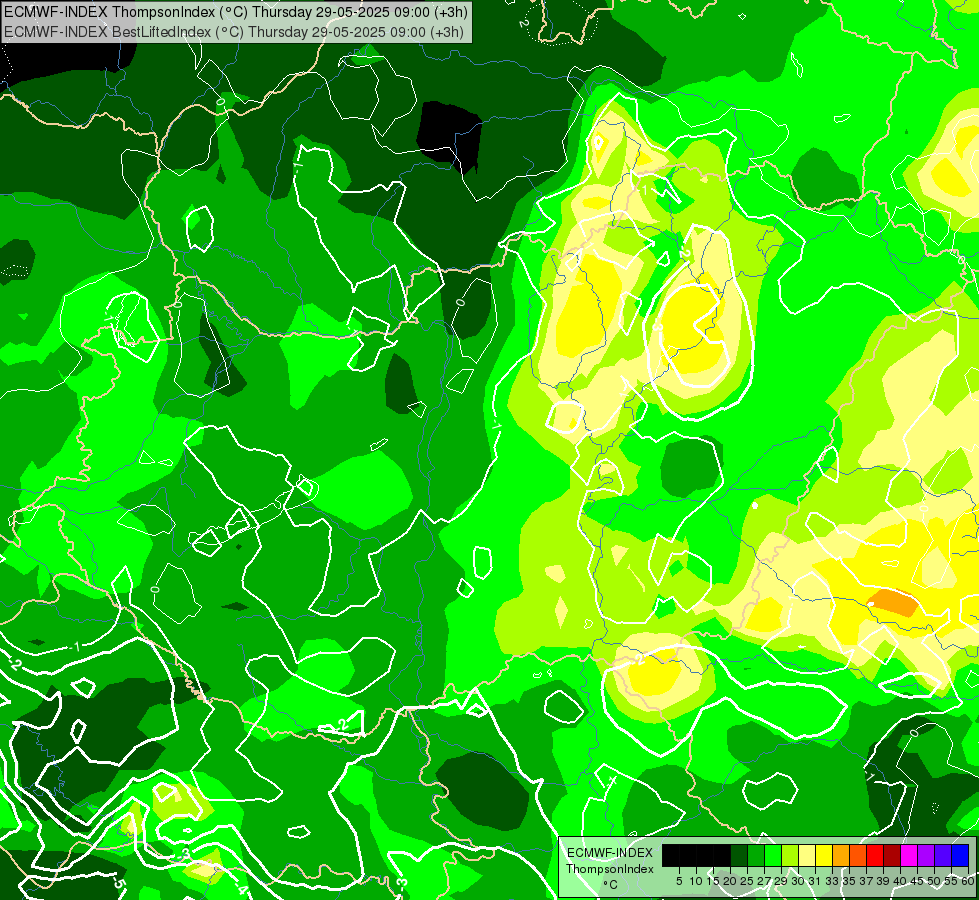The width and height of the screenshot is (979, 900).
Task: Click the black legend swatch between 15 and 20
Action: (721, 855)
